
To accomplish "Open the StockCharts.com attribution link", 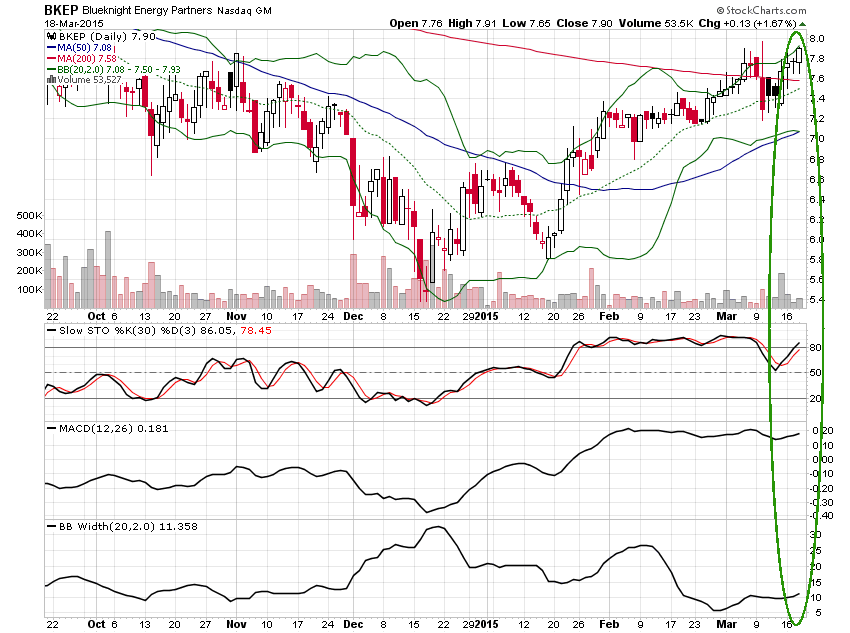I will [x=762, y=10].
